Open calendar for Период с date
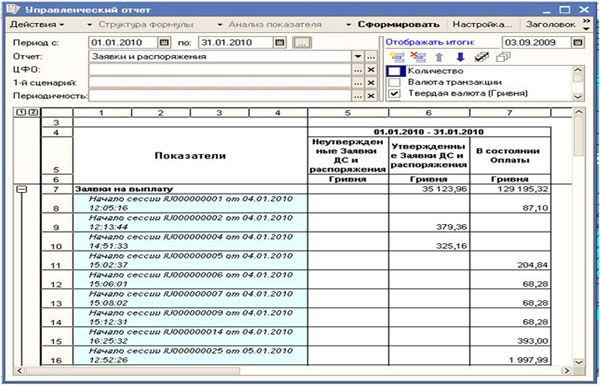Viewport: 600px width, 385px height. 164,42
